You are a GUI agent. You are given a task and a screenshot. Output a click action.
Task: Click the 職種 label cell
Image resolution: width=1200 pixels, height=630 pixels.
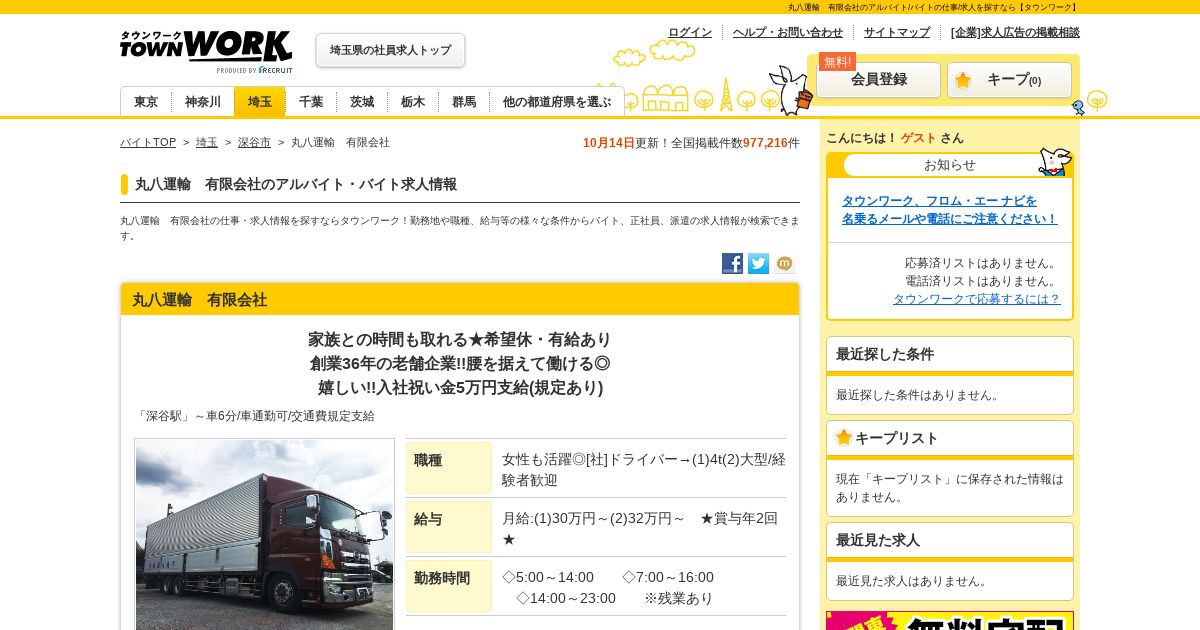pyautogui.click(x=449, y=468)
